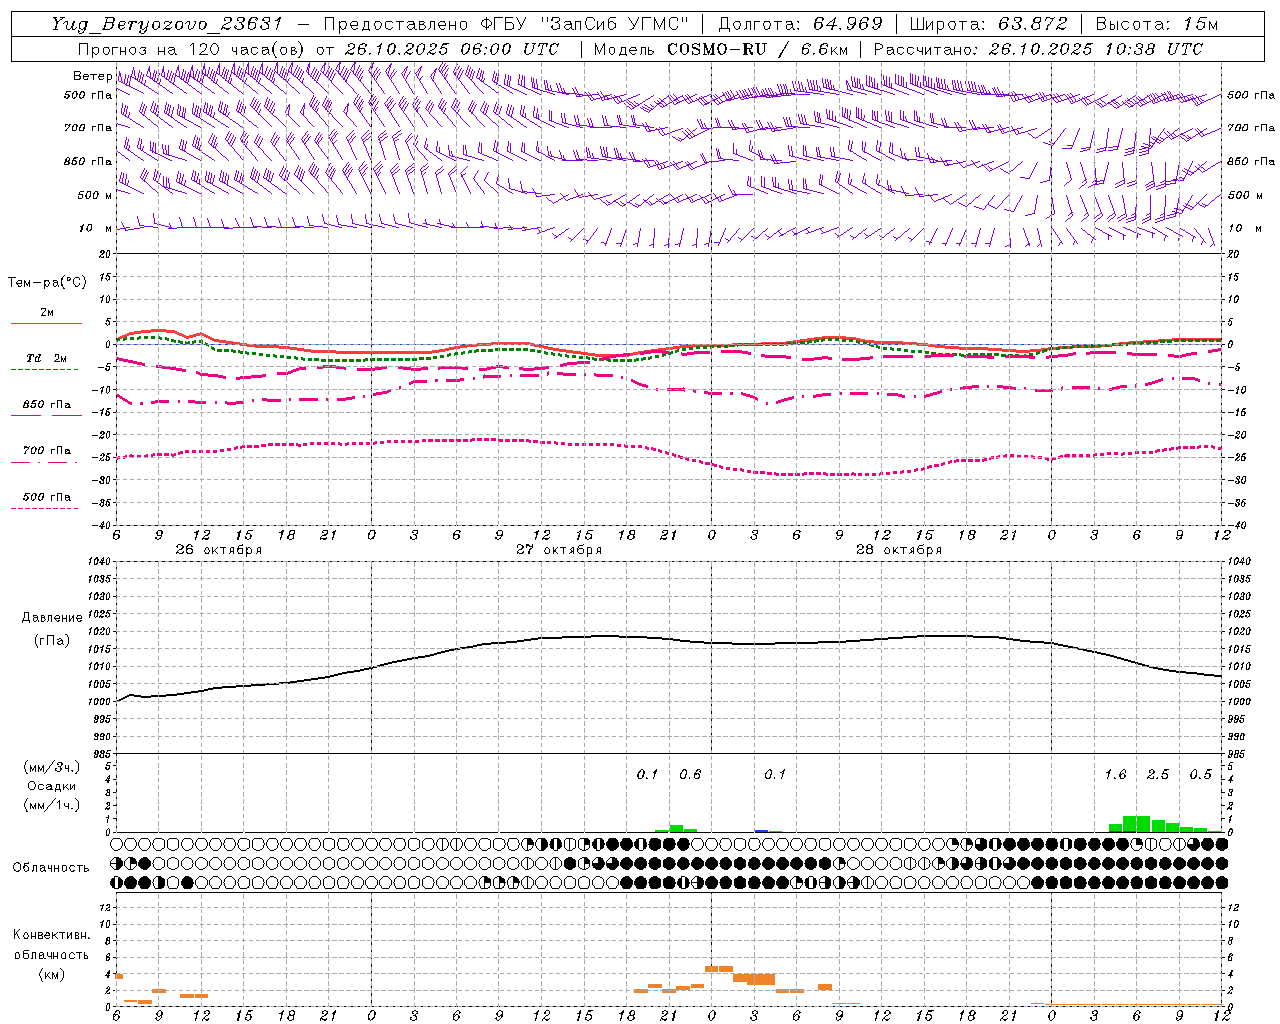Click the 28 октября date label
Image resolution: width=1280 pixels, height=1024 pixels.
click(x=899, y=550)
